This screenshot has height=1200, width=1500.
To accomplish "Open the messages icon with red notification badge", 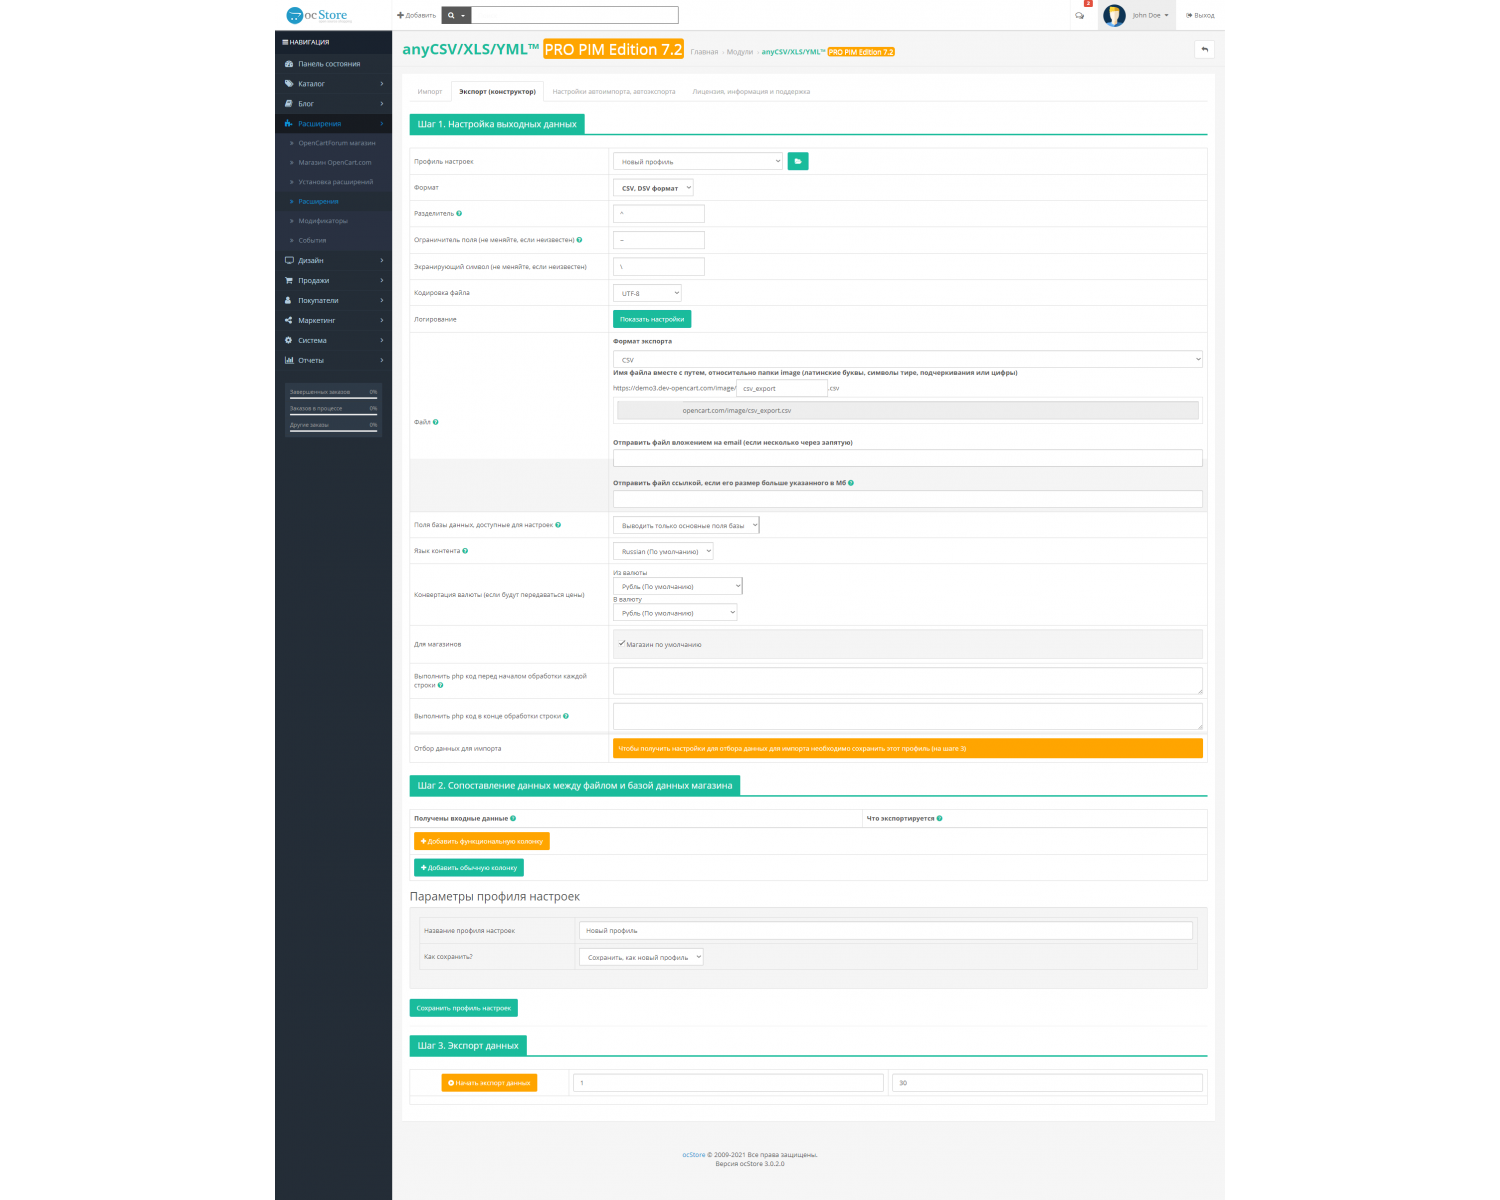I will click(x=1080, y=15).
